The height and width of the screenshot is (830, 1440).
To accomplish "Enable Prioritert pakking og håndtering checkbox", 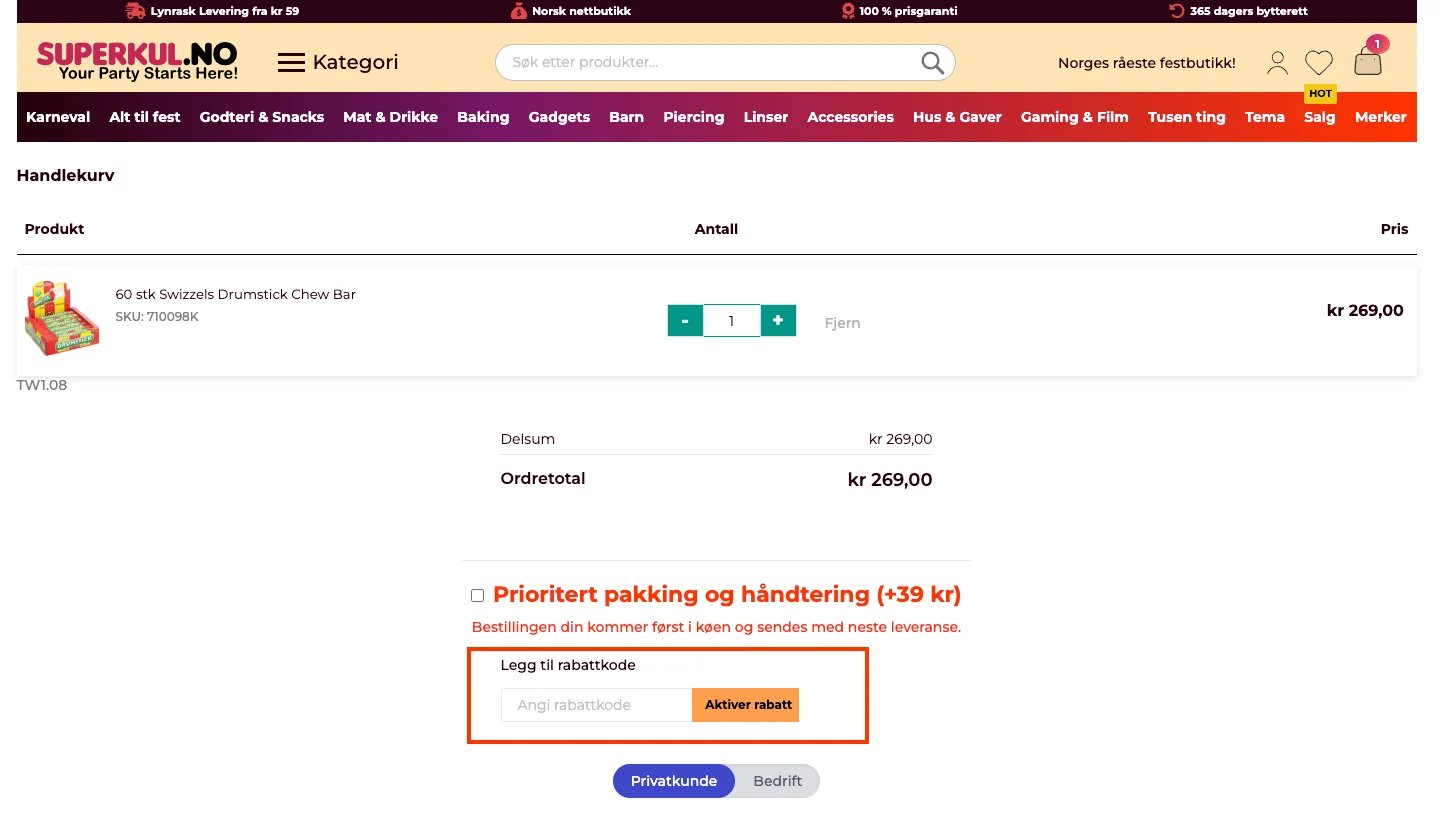I will pyautogui.click(x=477, y=596).
